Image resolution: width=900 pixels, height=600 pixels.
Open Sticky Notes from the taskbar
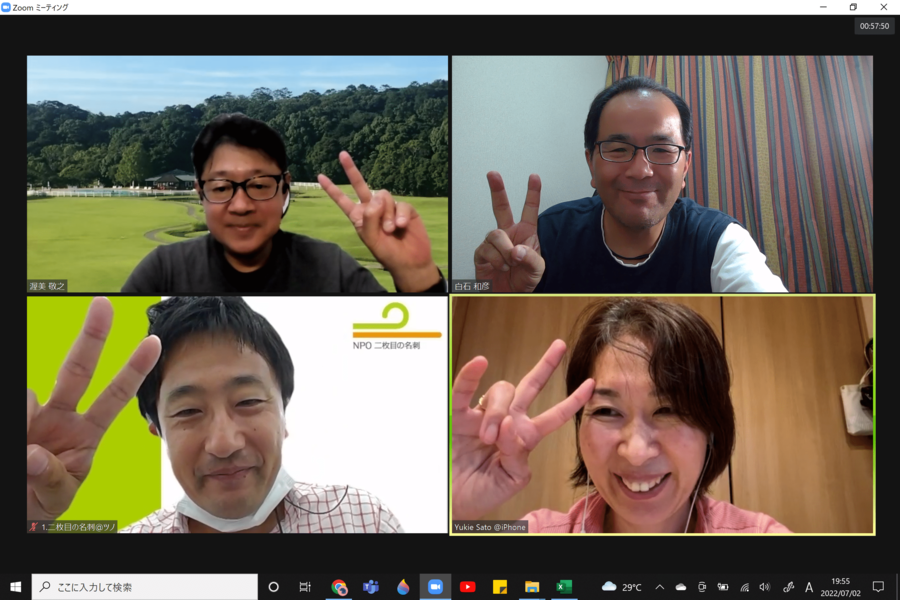tap(499, 587)
